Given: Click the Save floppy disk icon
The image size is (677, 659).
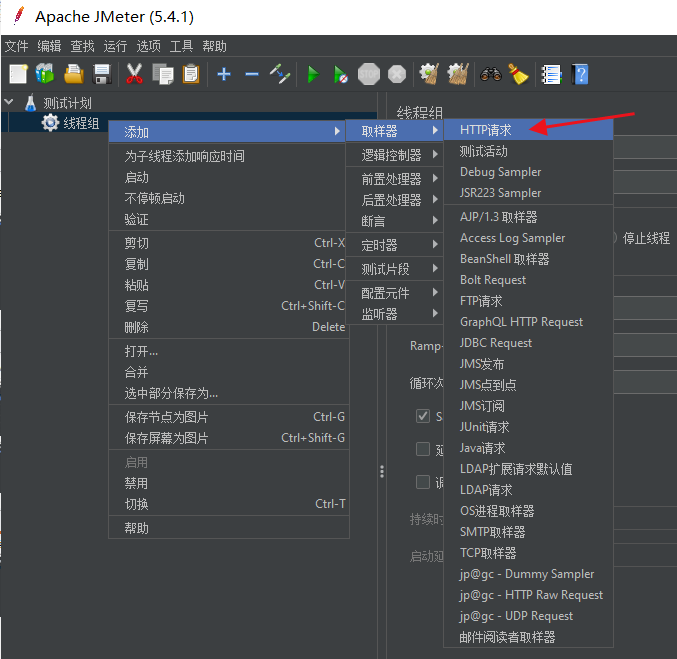Looking at the screenshot, I should (102, 74).
